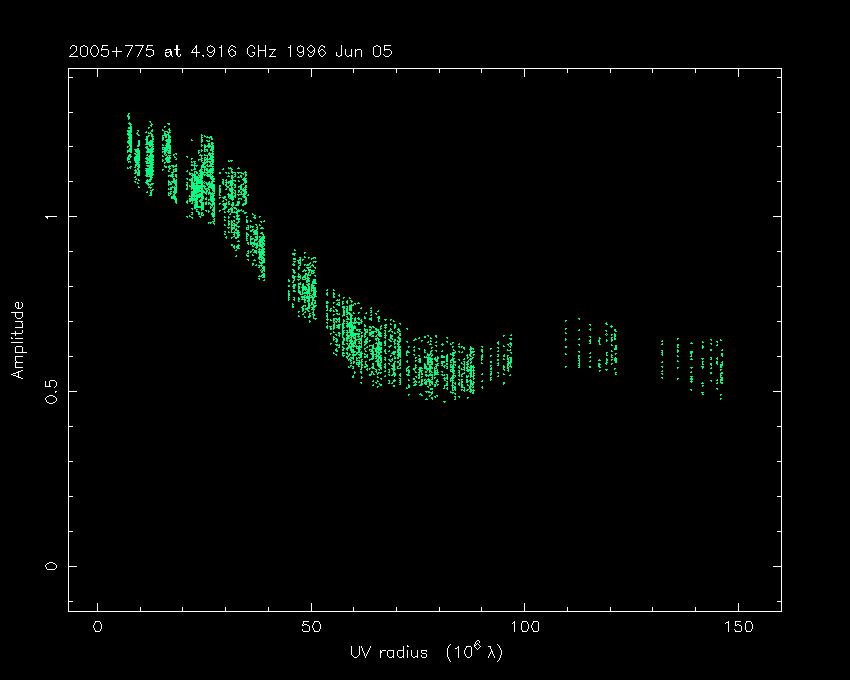The height and width of the screenshot is (680, 850).
Task: Pick the leftmost data cluster with highest amplitude
Action: click(129, 140)
